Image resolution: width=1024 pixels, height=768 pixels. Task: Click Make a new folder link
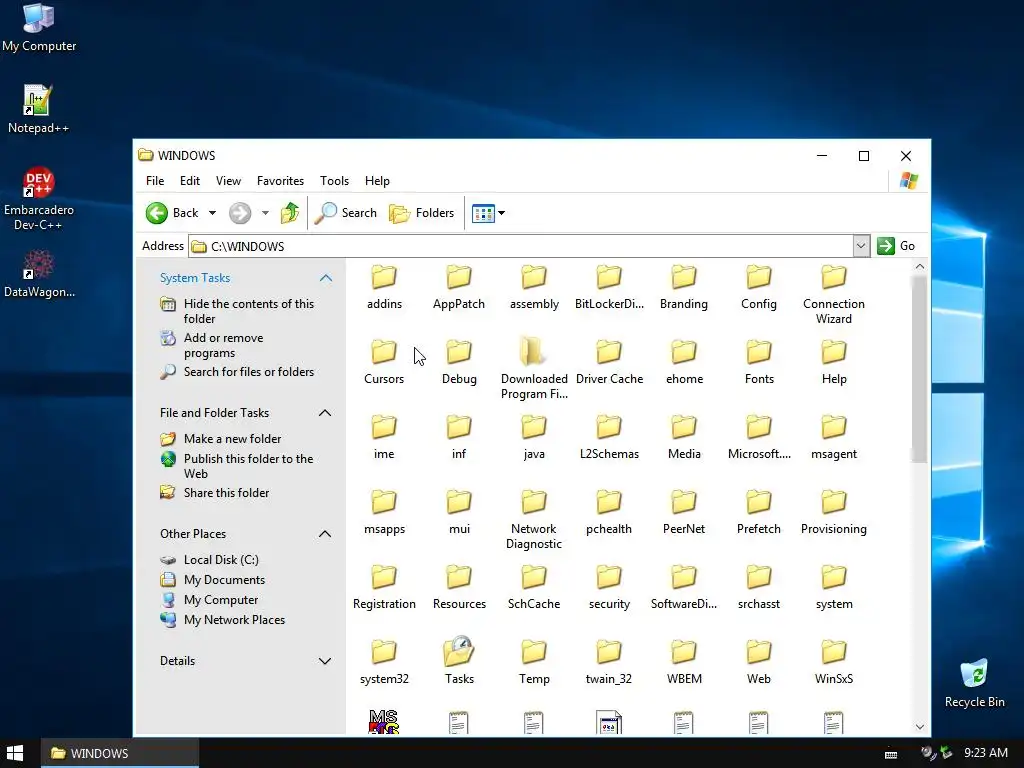point(221,439)
